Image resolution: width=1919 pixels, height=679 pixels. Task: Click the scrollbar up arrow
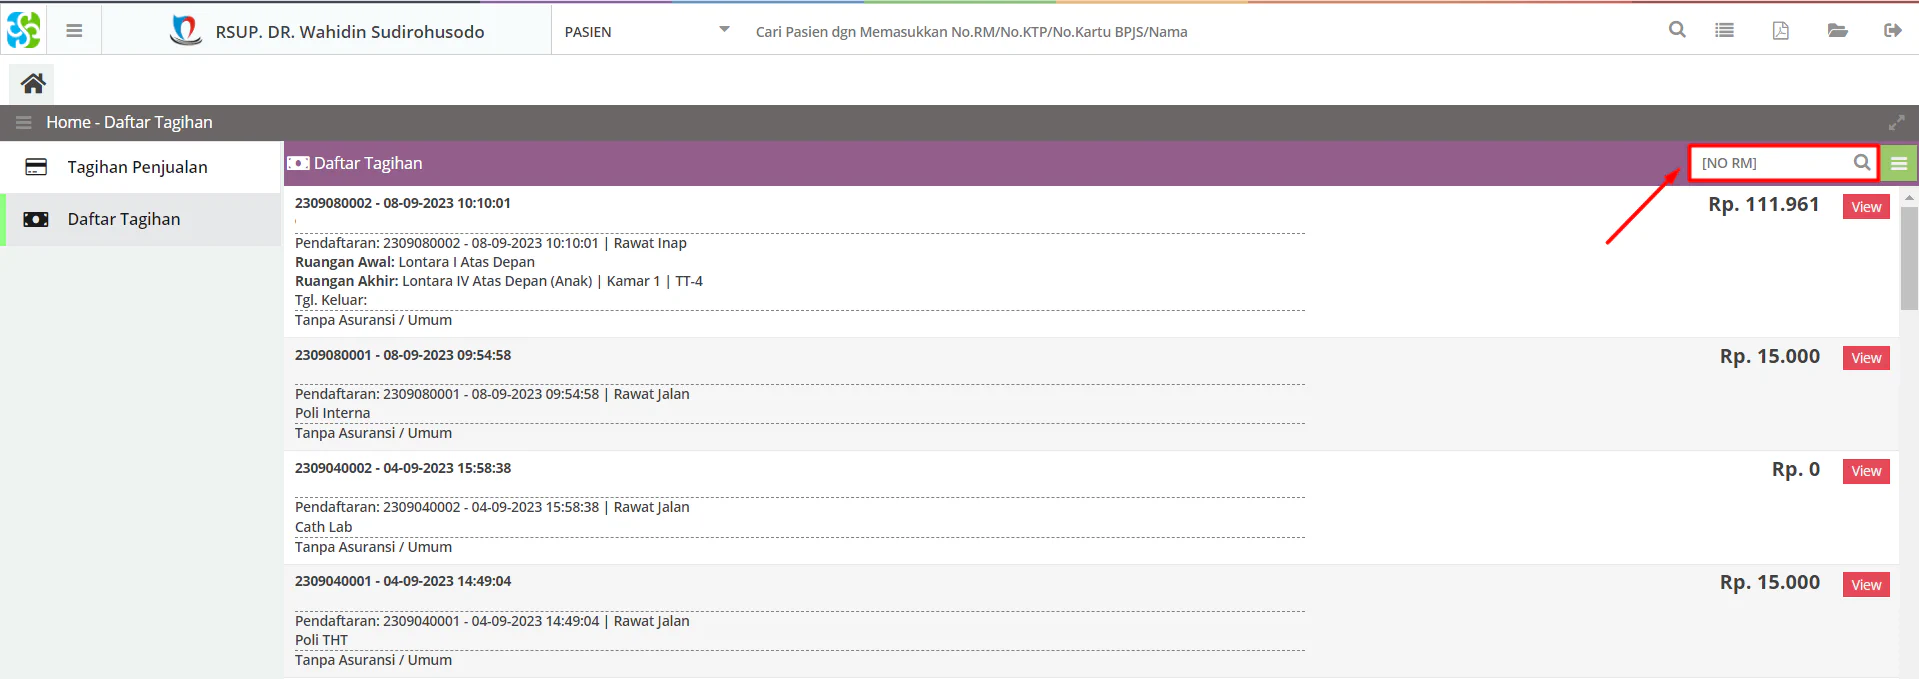coord(1909,198)
